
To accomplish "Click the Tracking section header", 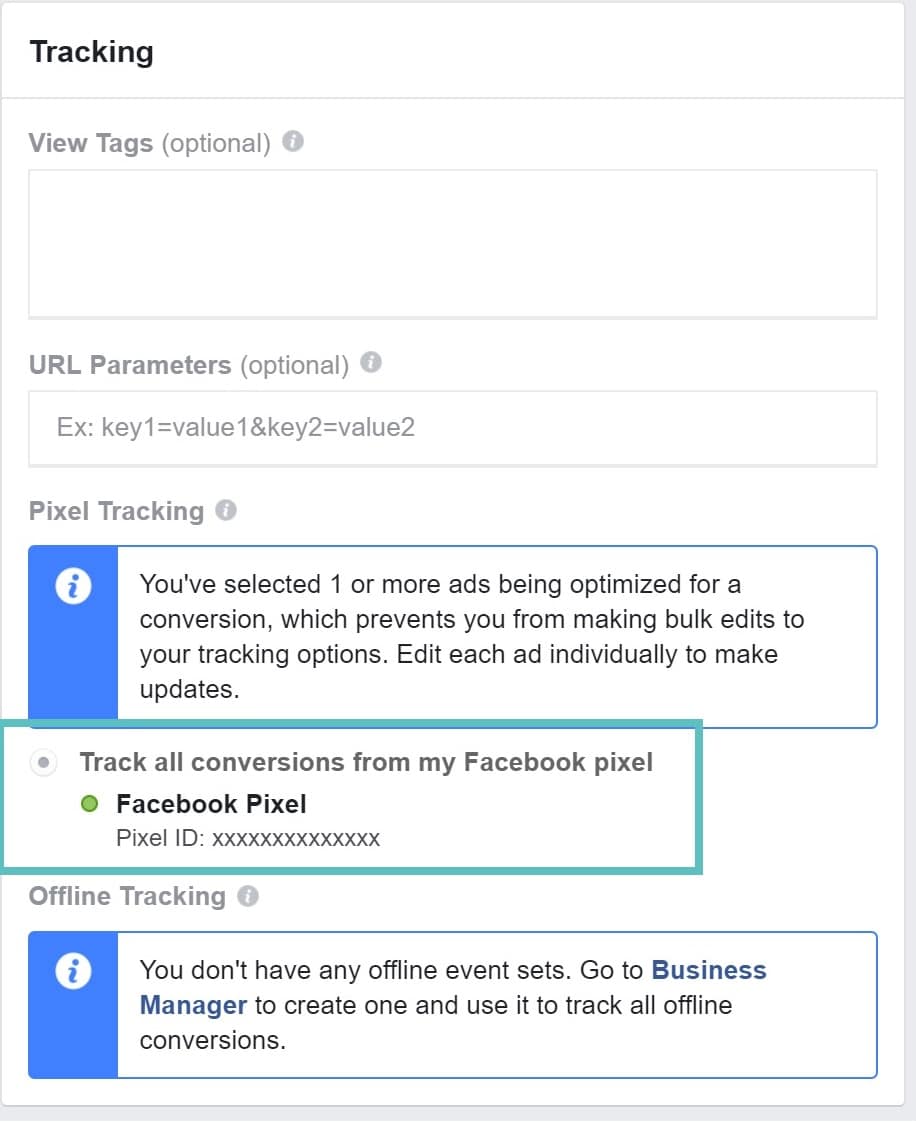I will pos(91,51).
